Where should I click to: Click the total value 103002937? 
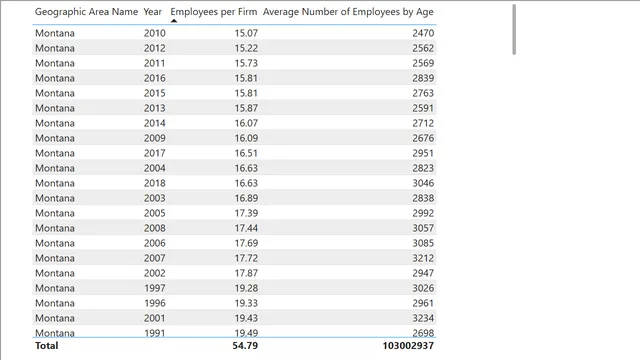408,346
